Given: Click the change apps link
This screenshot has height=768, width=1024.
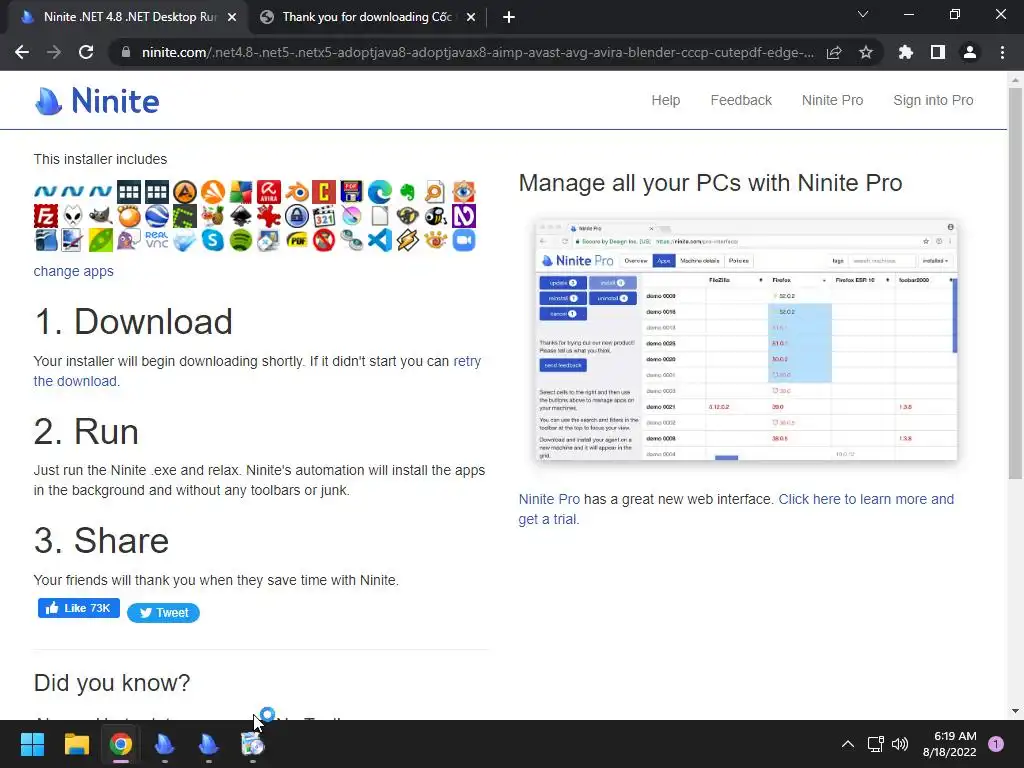Looking at the screenshot, I should click(74, 271).
